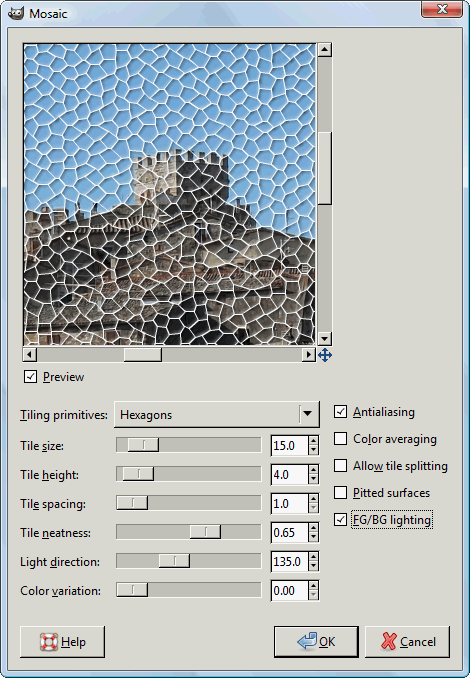Click the preview horizontal scrollbar thumb
470x678 pixels.
pyautogui.click(x=143, y=355)
